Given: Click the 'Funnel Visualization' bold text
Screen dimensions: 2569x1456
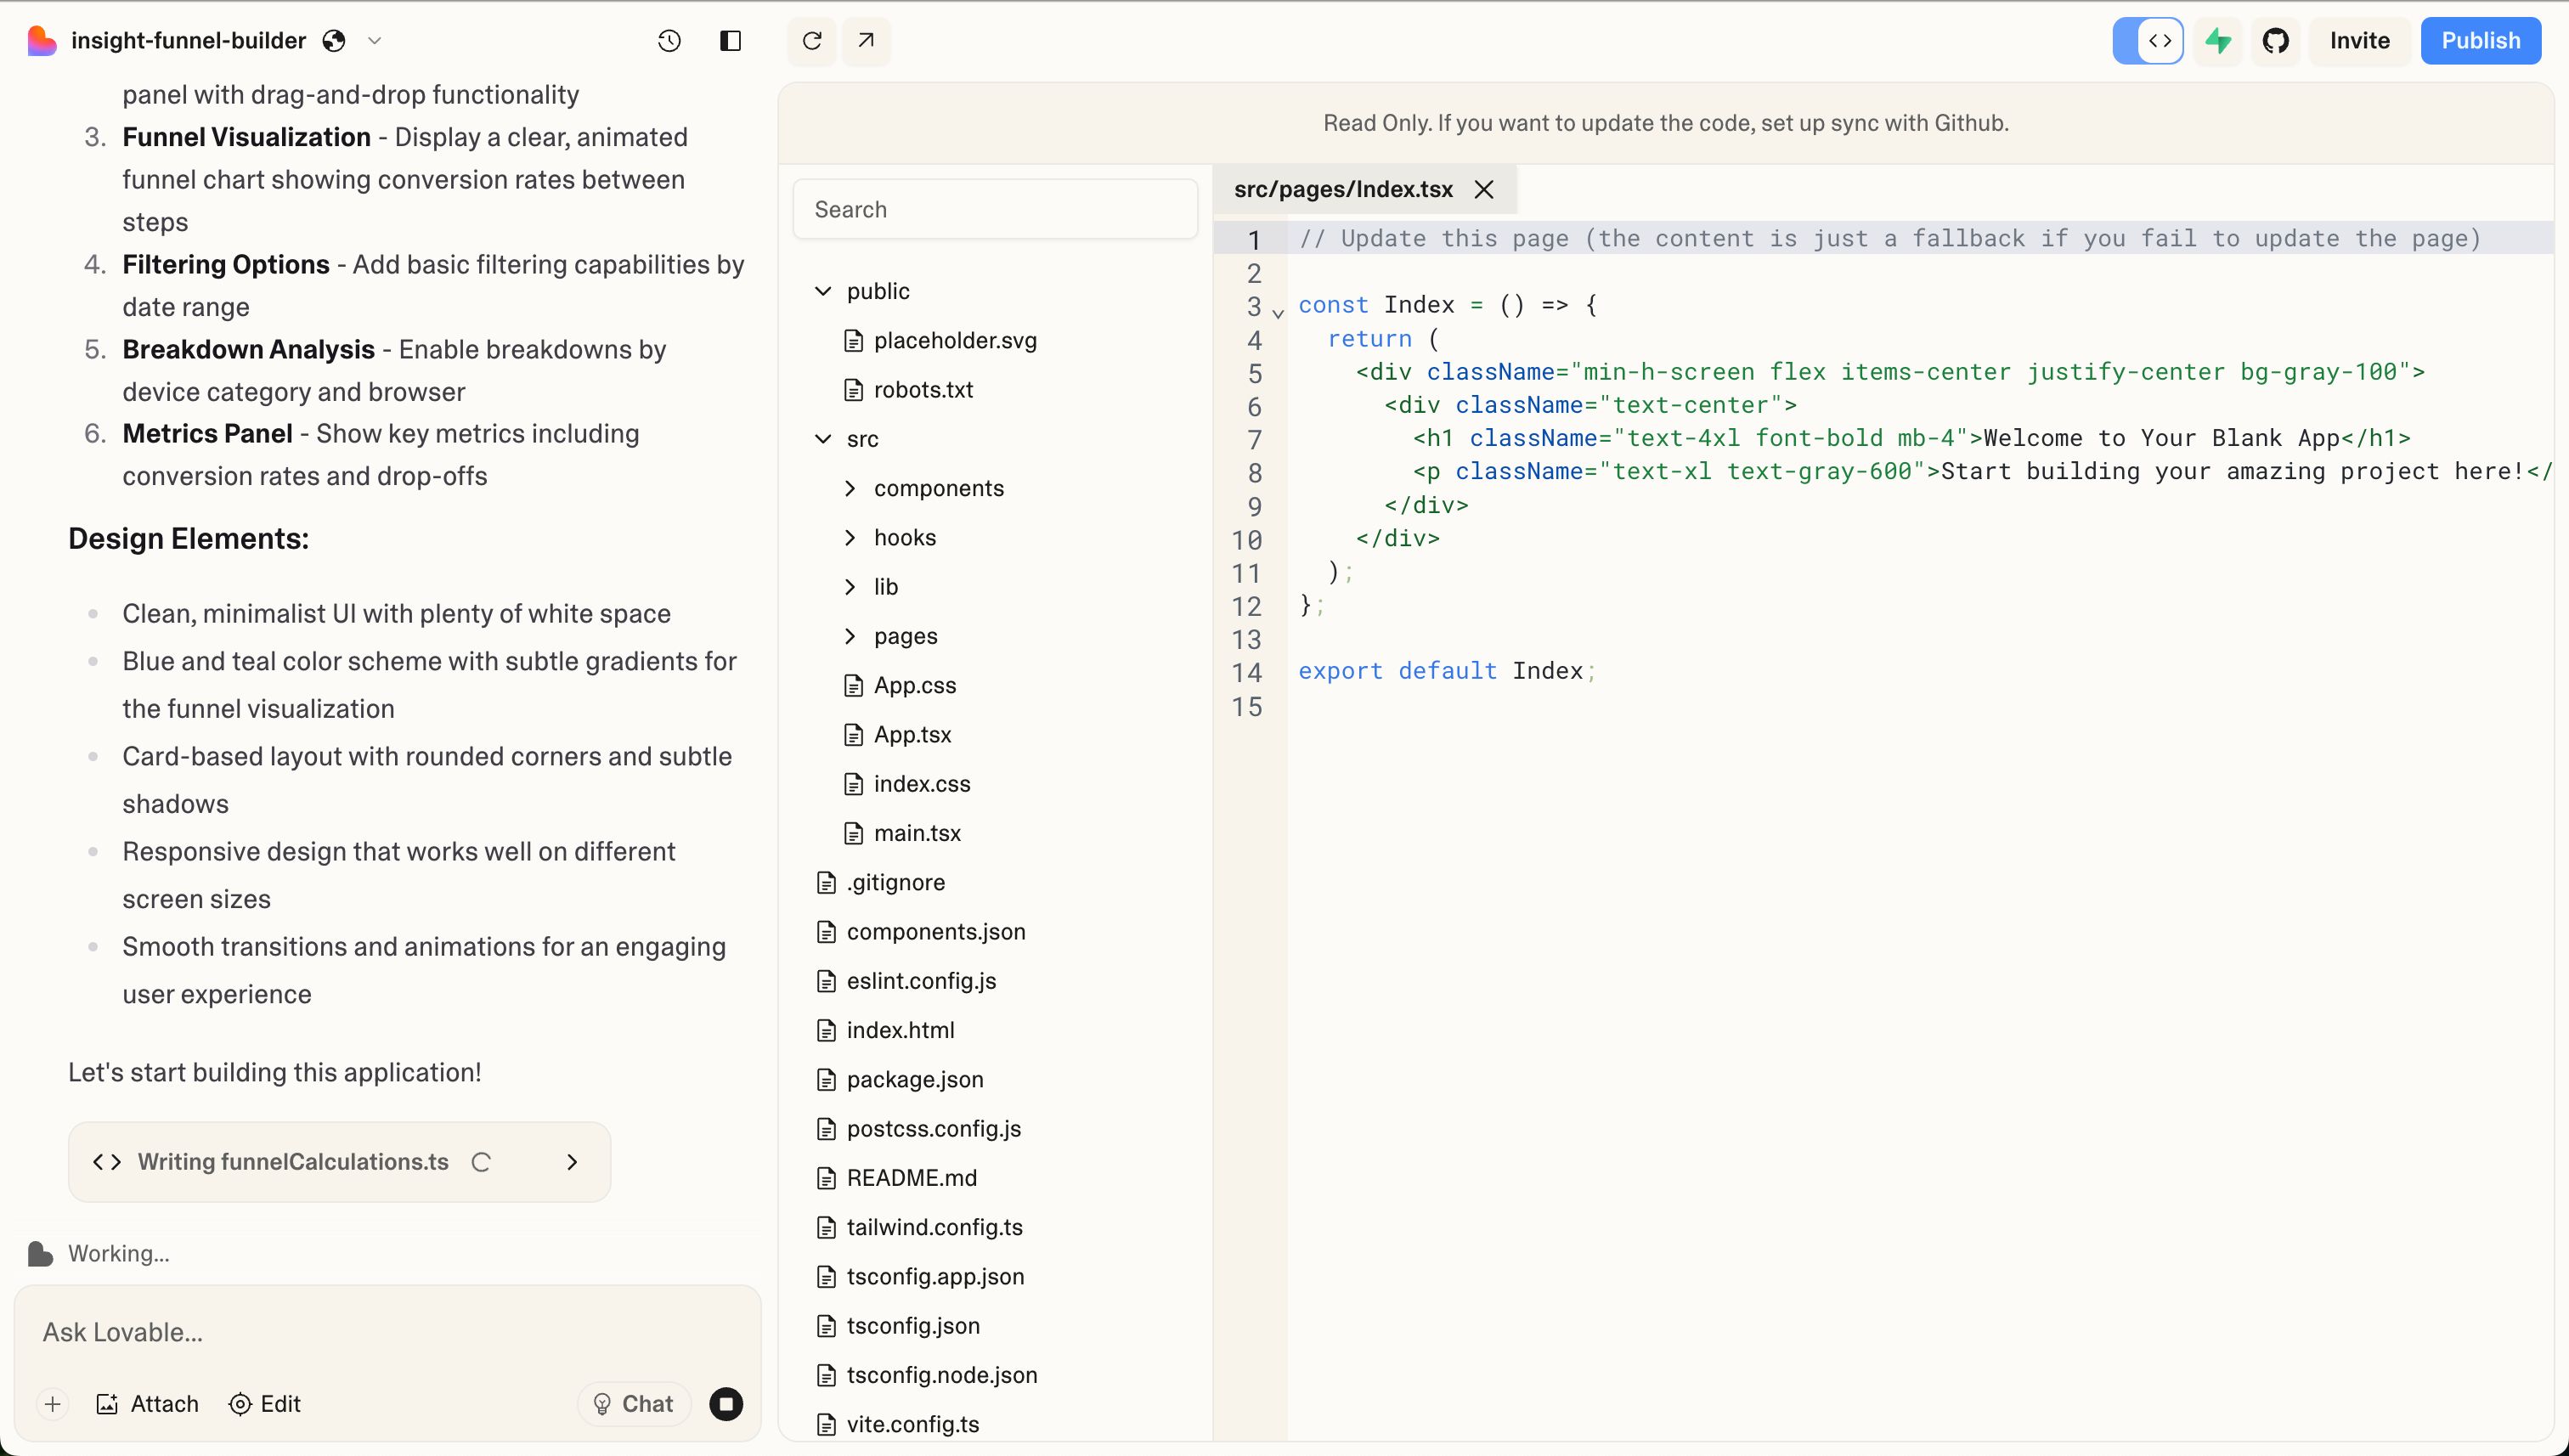Looking at the screenshot, I should pos(246,137).
